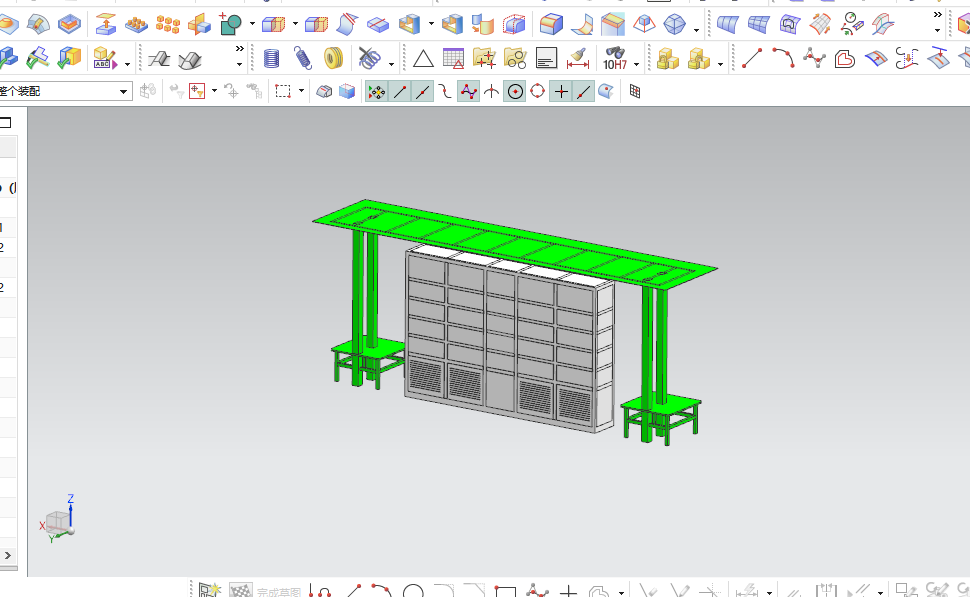Toggle the Point on Curve snap option
The width and height of the screenshot is (970, 597).
pyautogui.click(x=584, y=92)
